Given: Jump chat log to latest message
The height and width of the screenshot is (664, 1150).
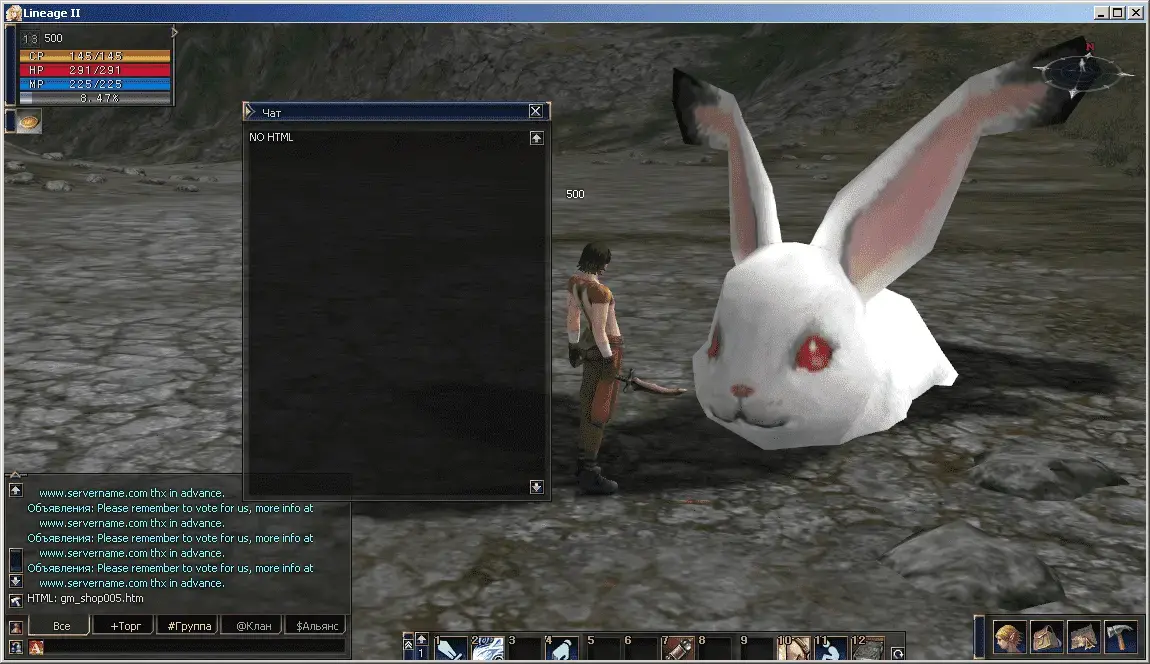Looking at the screenshot, I should tap(15, 600).
